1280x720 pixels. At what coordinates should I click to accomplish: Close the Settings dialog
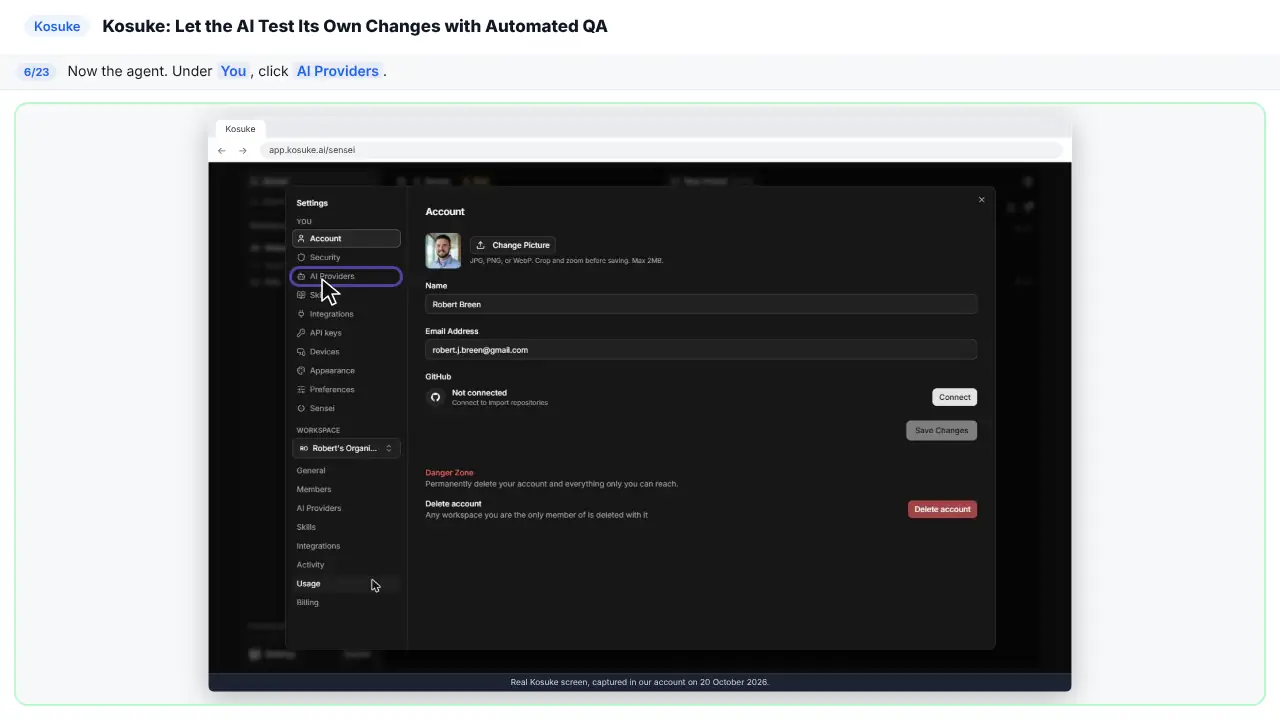[x=981, y=200]
